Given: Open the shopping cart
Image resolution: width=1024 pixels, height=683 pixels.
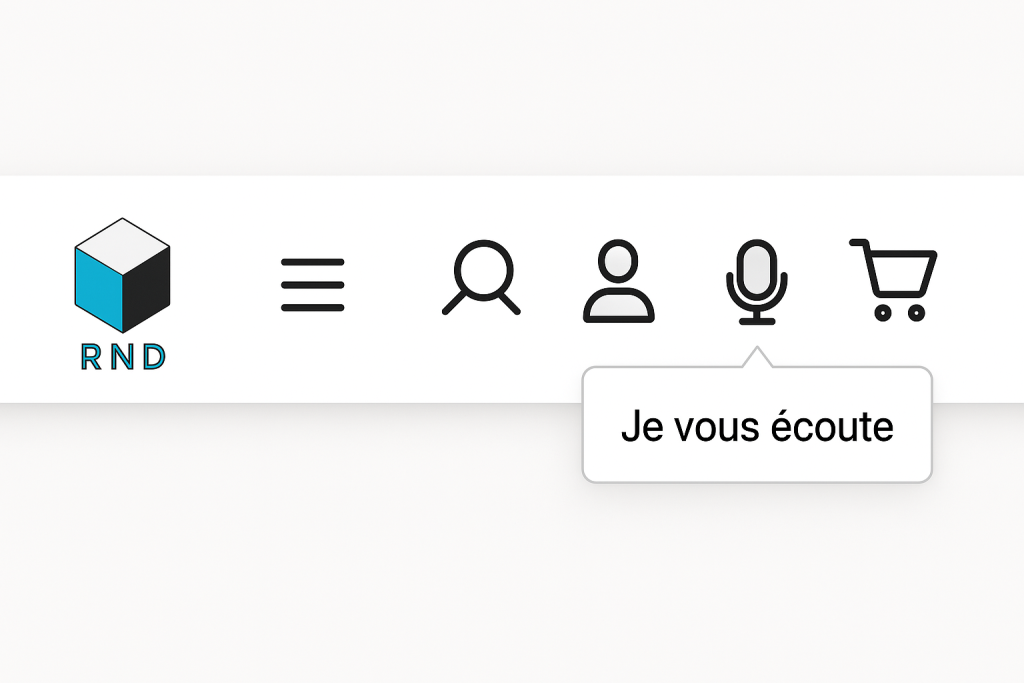Looking at the screenshot, I should (893, 279).
